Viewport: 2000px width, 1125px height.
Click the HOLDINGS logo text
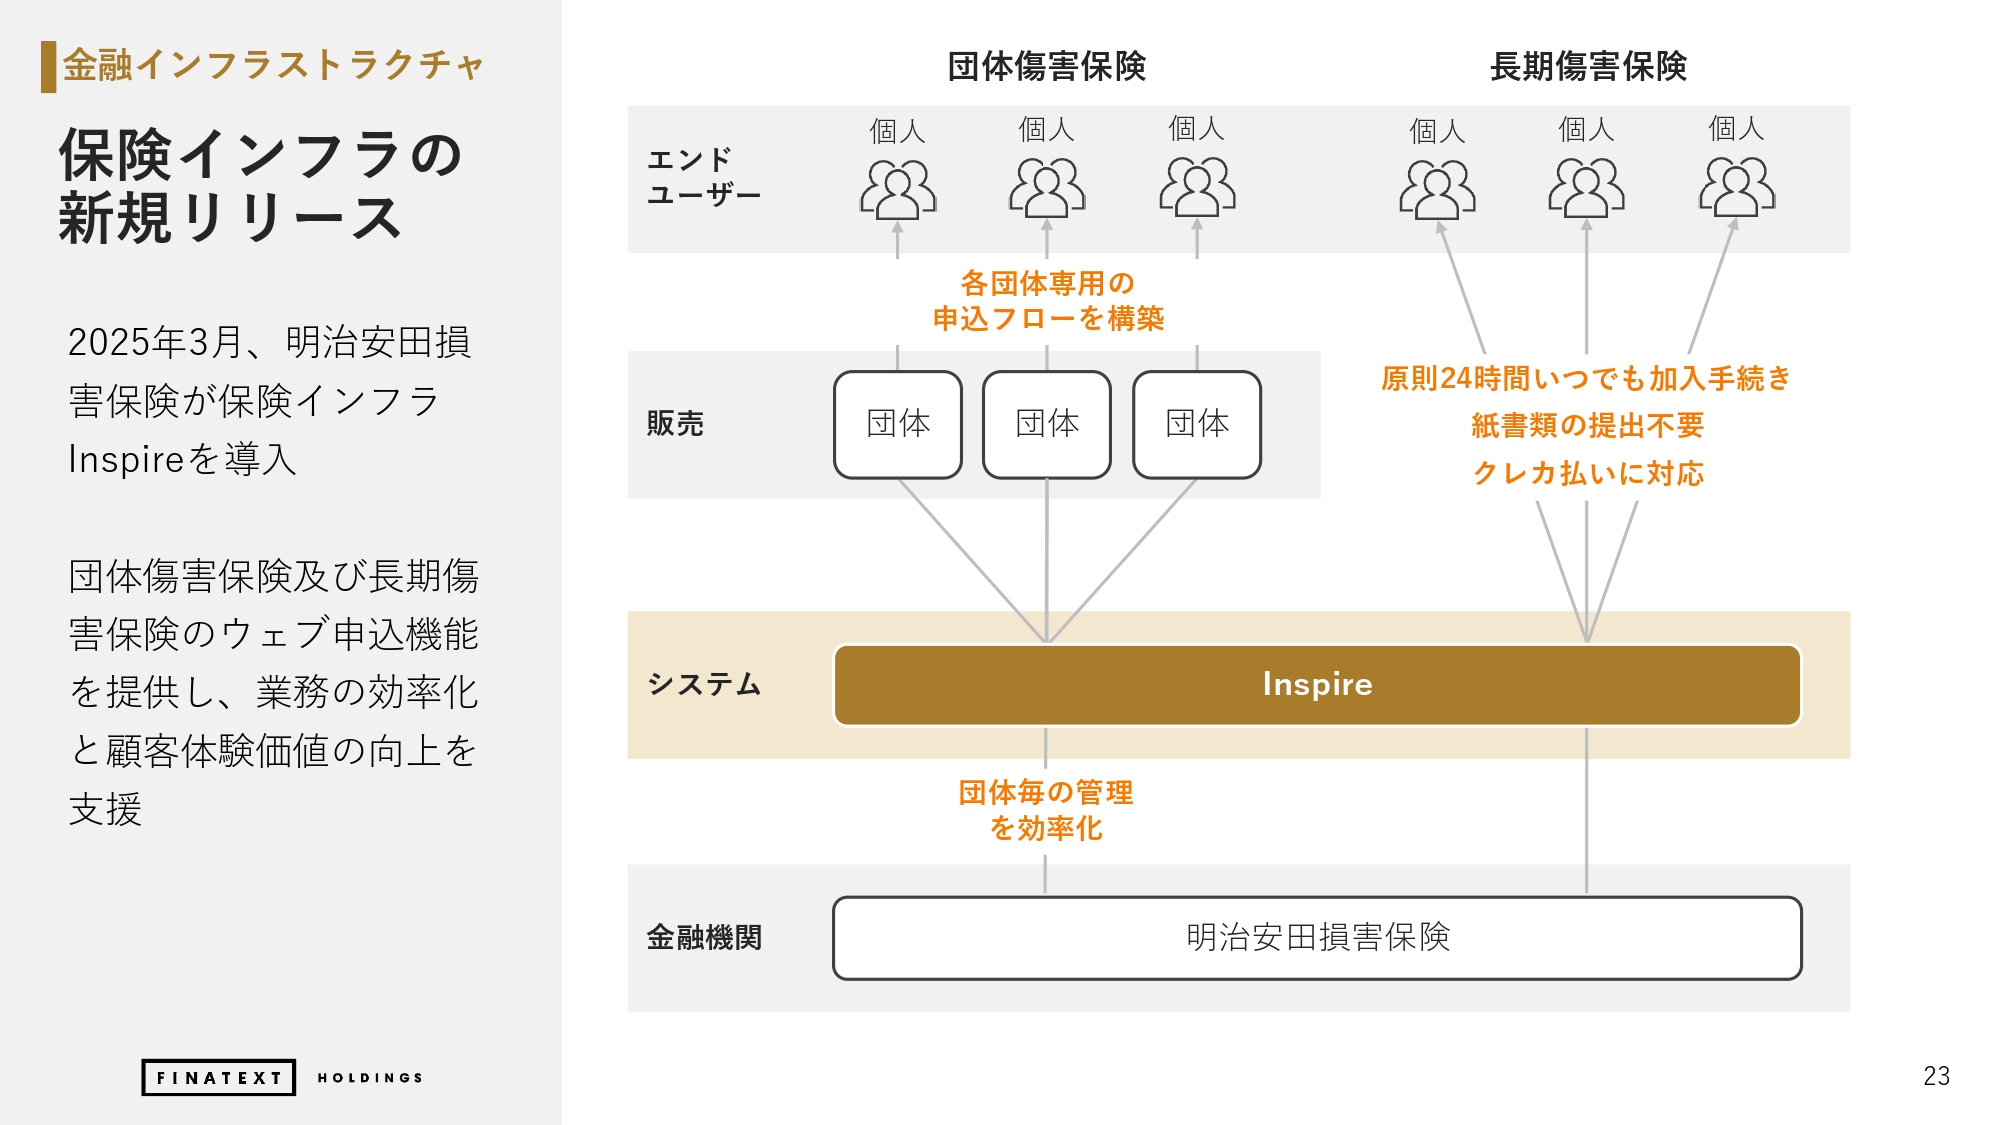click(x=370, y=1078)
